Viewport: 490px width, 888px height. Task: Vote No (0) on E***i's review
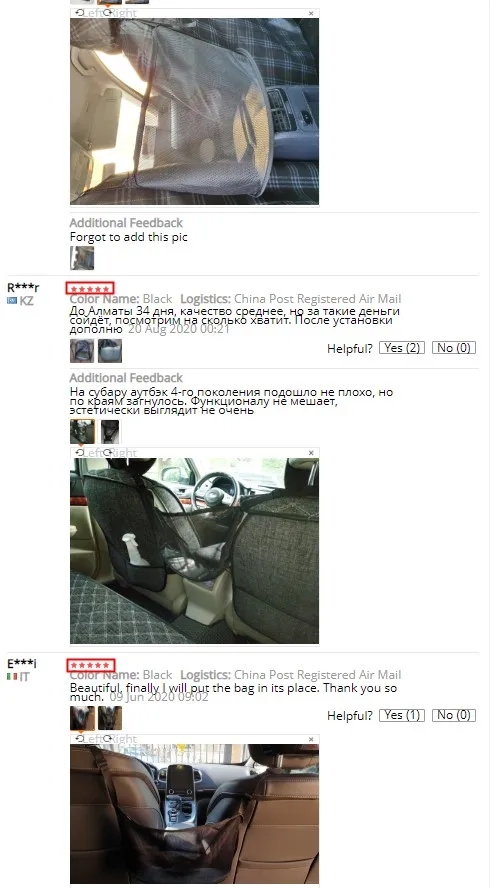coord(454,715)
